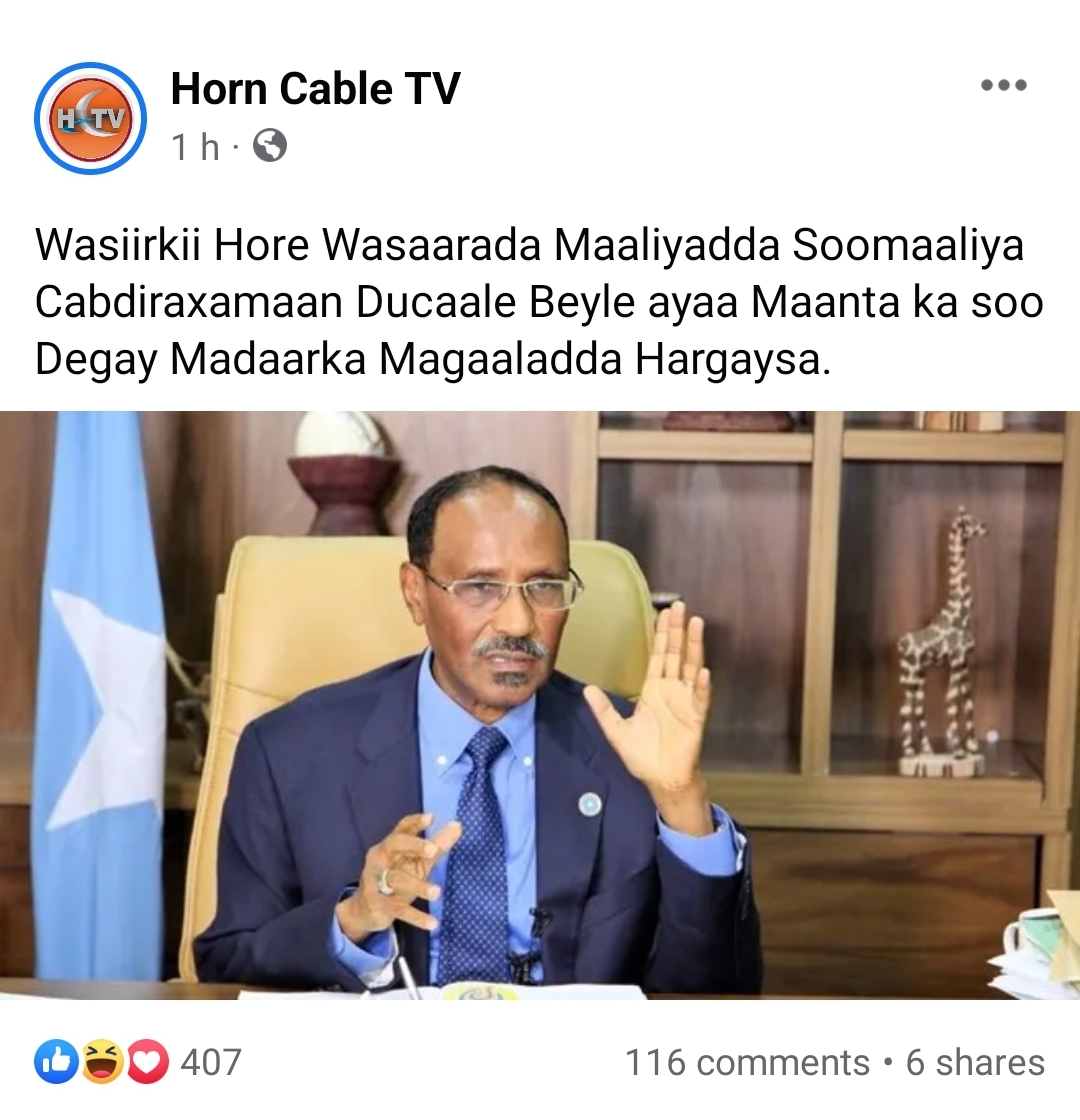Screen dimensions: 1080x1120
Task: Click the public globe privacy icon
Action: click(270, 146)
